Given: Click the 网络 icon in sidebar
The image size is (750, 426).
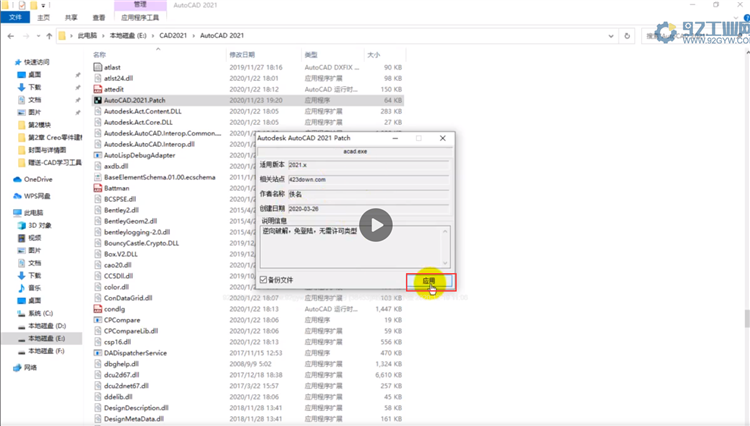Looking at the screenshot, I should coord(17,368).
